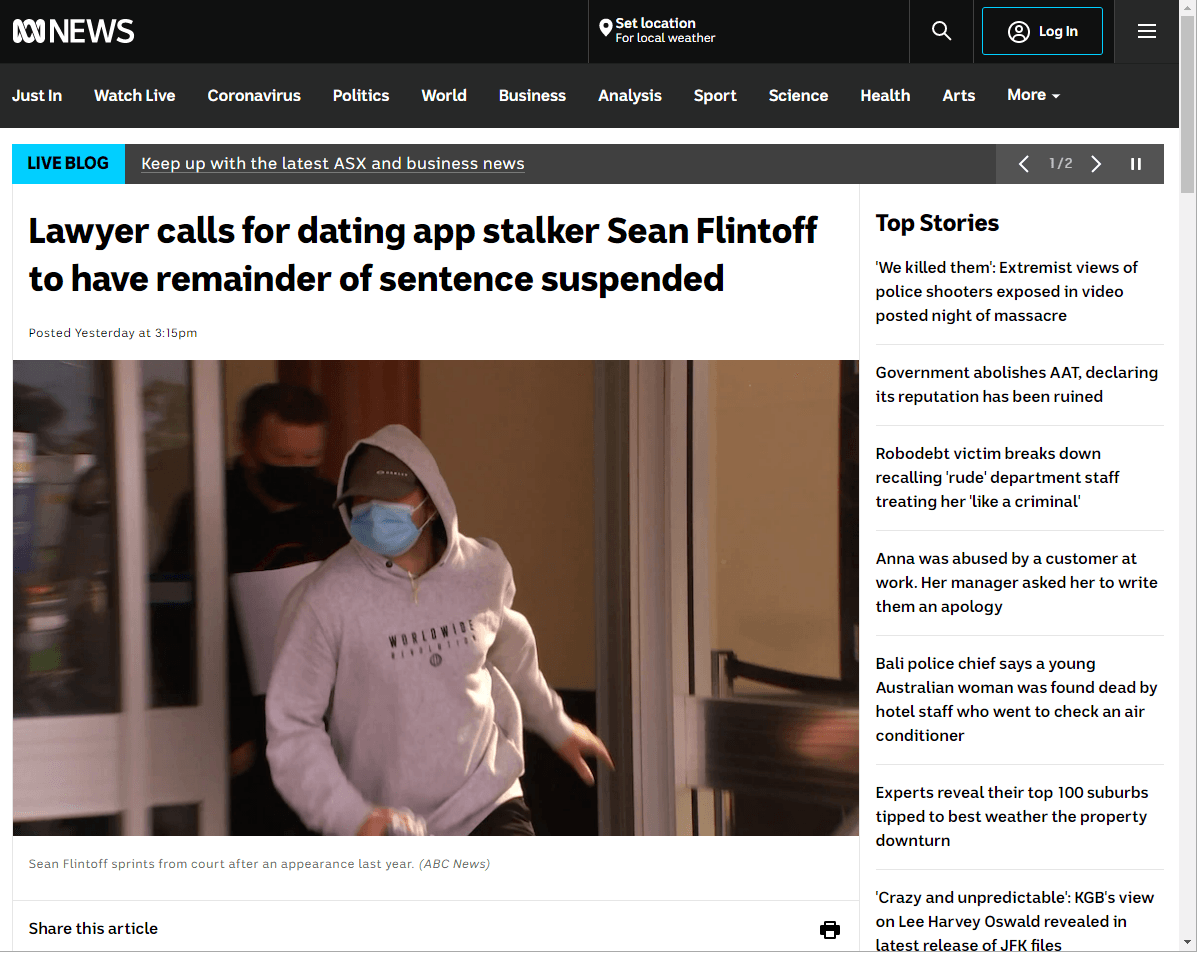1202x967 pixels.
Task: Click the 1/2 ticker counter
Action: click(x=1060, y=163)
